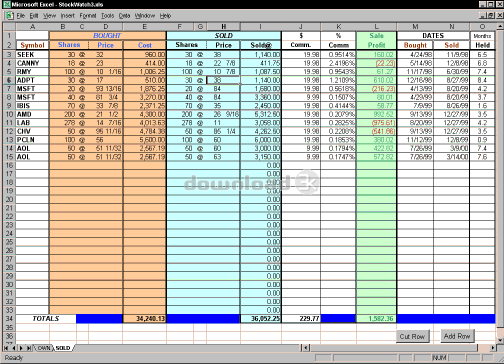Switch to the OWN sheet tab

(x=44, y=348)
